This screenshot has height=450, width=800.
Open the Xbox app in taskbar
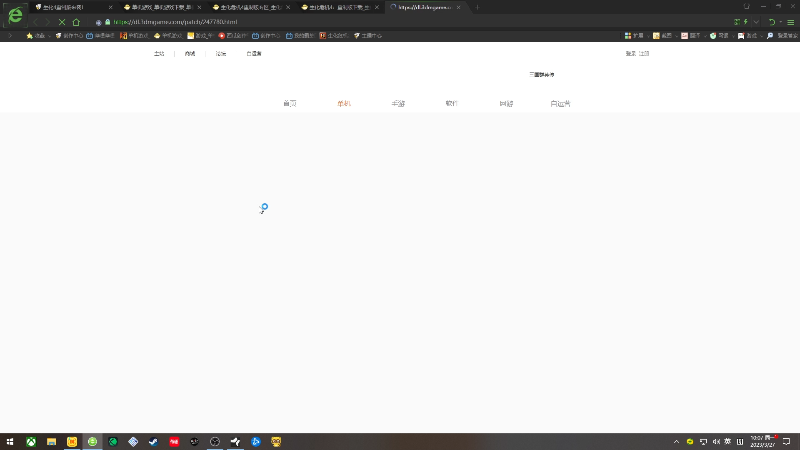click(x=31, y=442)
